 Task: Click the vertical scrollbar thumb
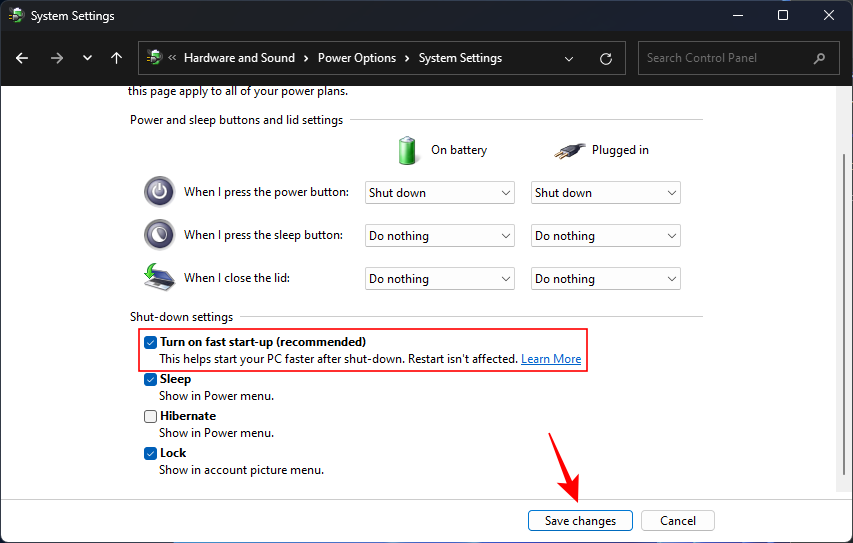click(844, 316)
